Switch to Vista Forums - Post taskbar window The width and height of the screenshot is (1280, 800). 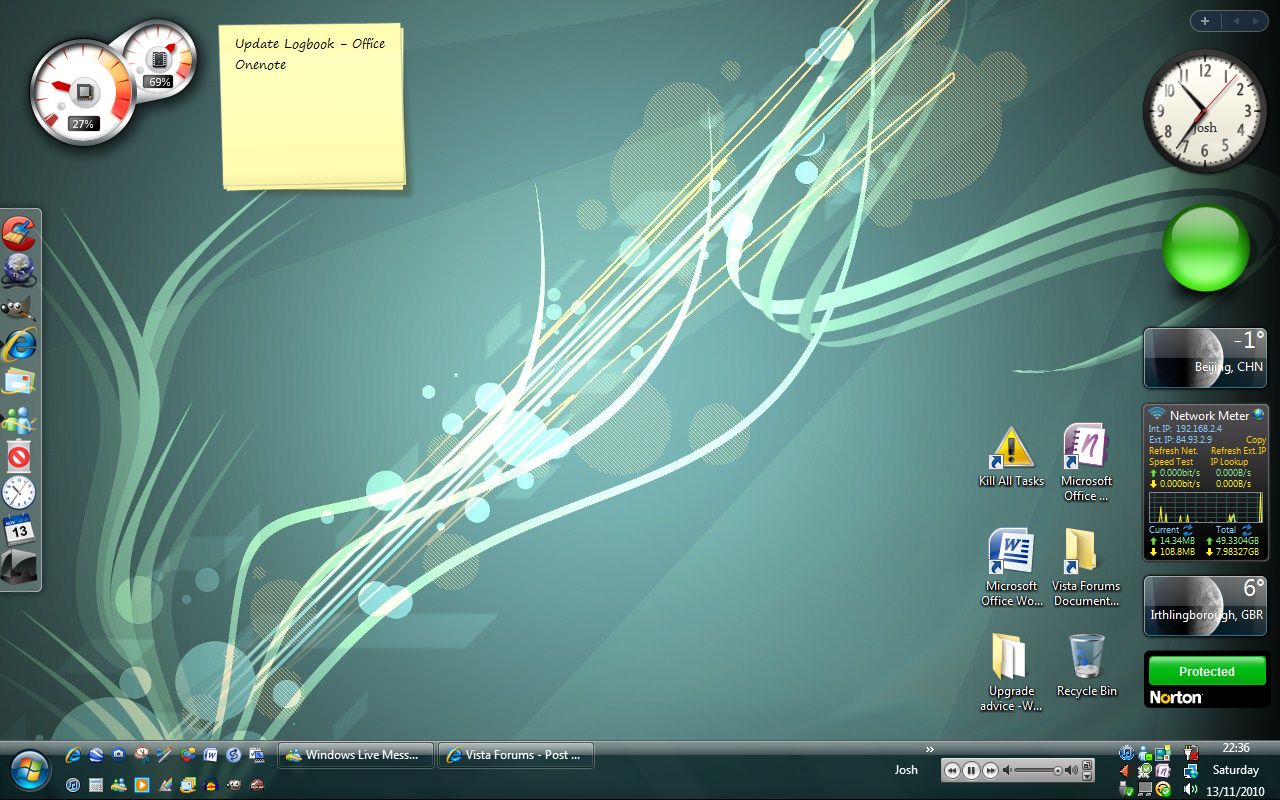(x=516, y=755)
